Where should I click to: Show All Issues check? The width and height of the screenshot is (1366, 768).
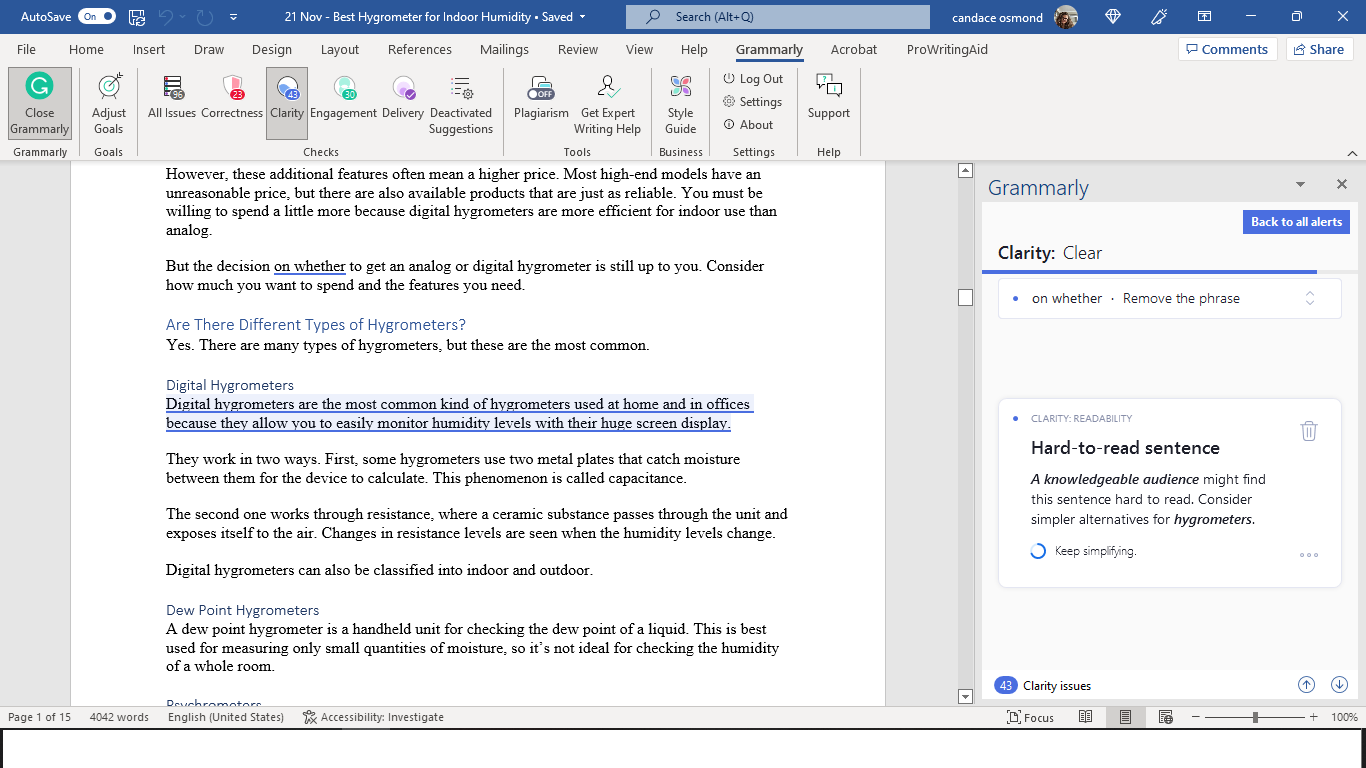point(172,98)
